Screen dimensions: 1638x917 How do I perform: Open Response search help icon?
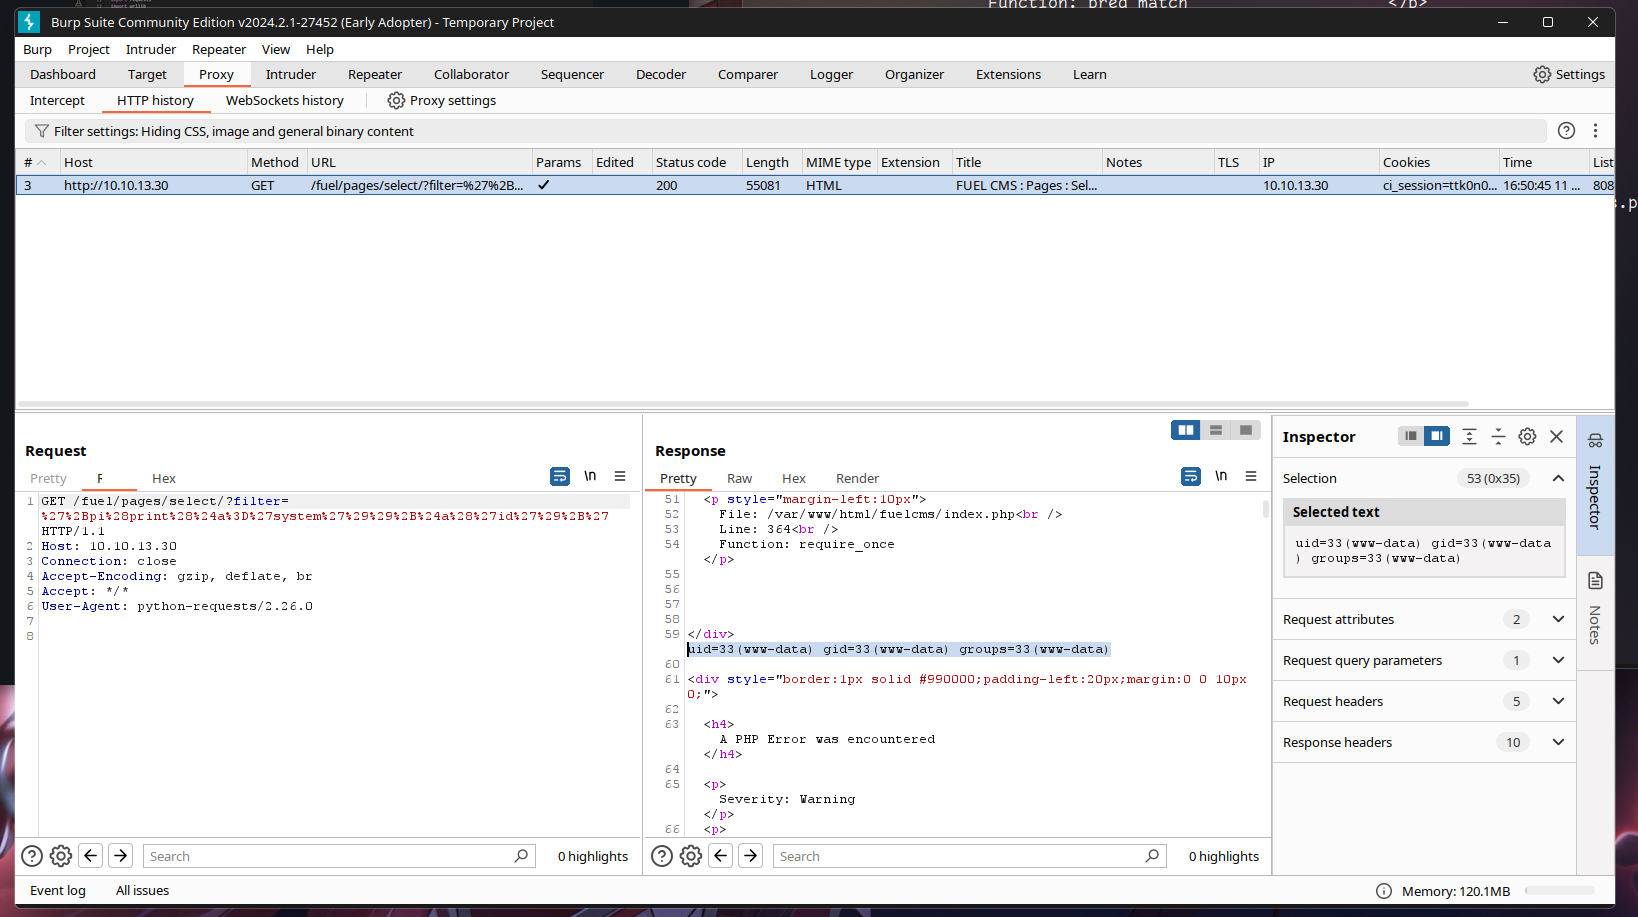662,856
